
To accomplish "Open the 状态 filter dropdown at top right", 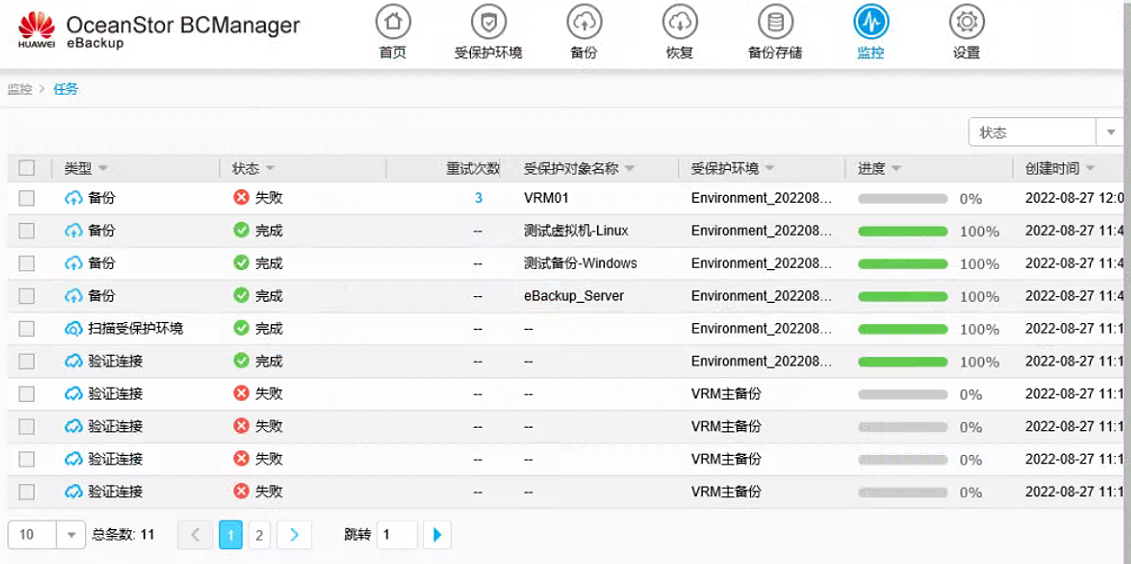I will [x=1110, y=132].
